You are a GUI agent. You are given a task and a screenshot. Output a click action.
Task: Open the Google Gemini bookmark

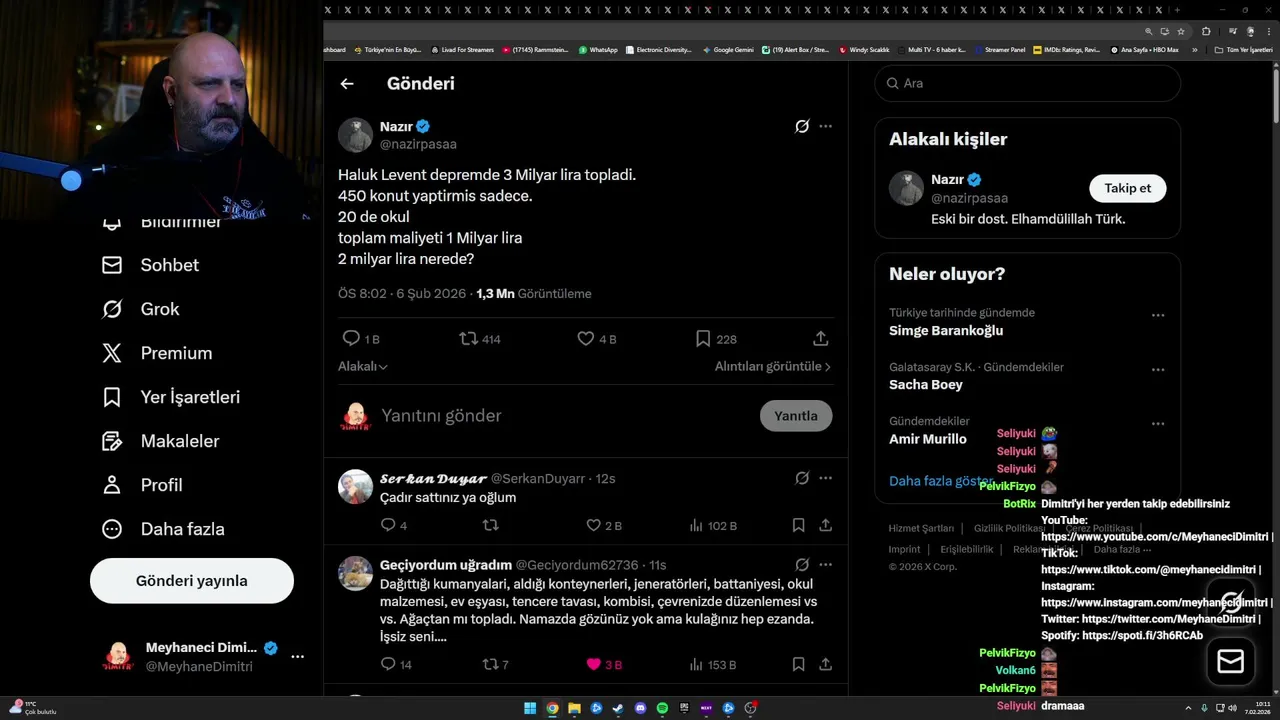(x=728, y=50)
